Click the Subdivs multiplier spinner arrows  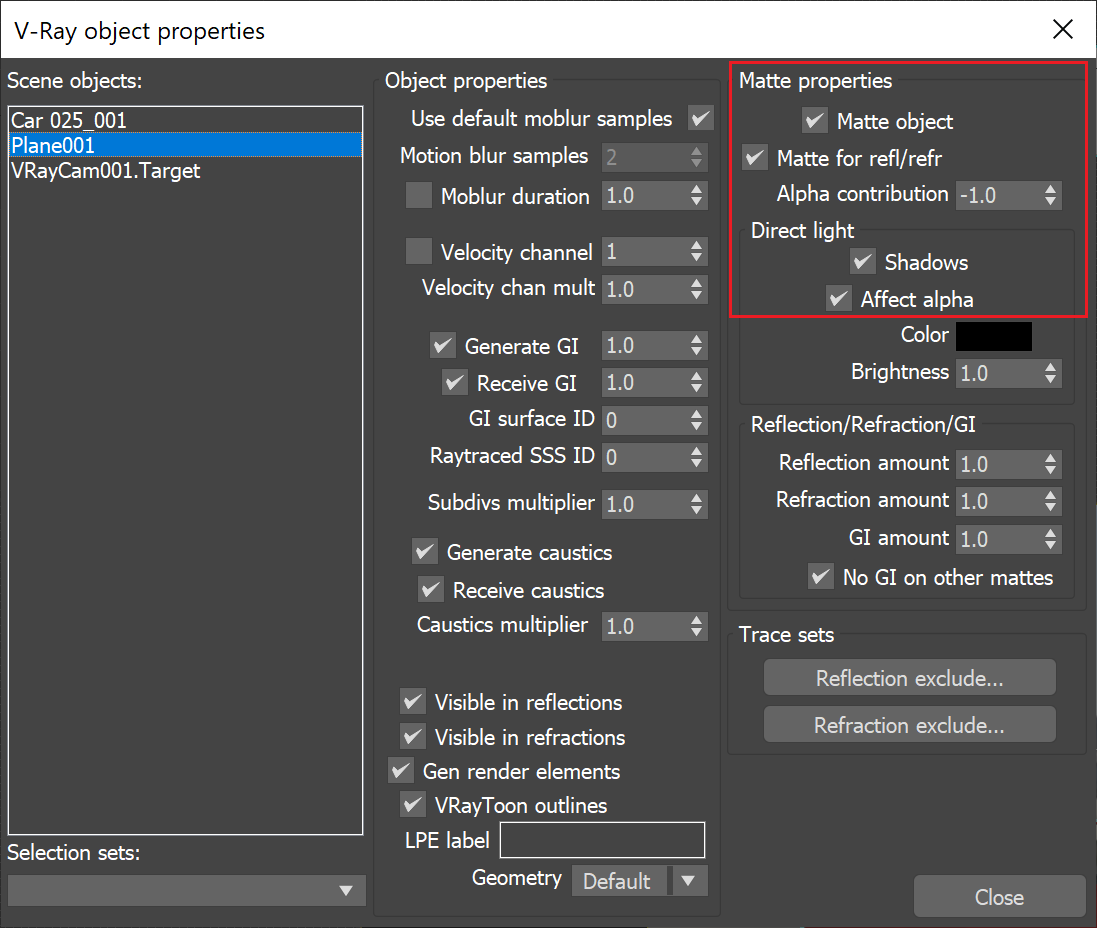696,504
